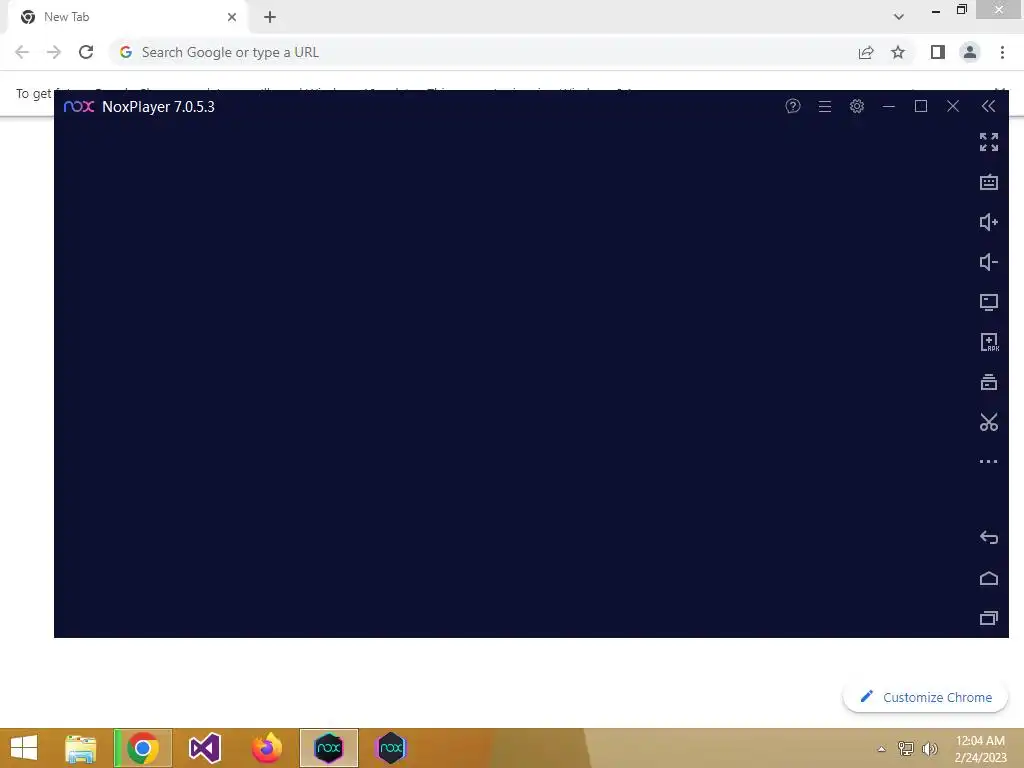The image size is (1024, 768).
Task: Launch Firefox from taskbar
Action: pos(266,748)
